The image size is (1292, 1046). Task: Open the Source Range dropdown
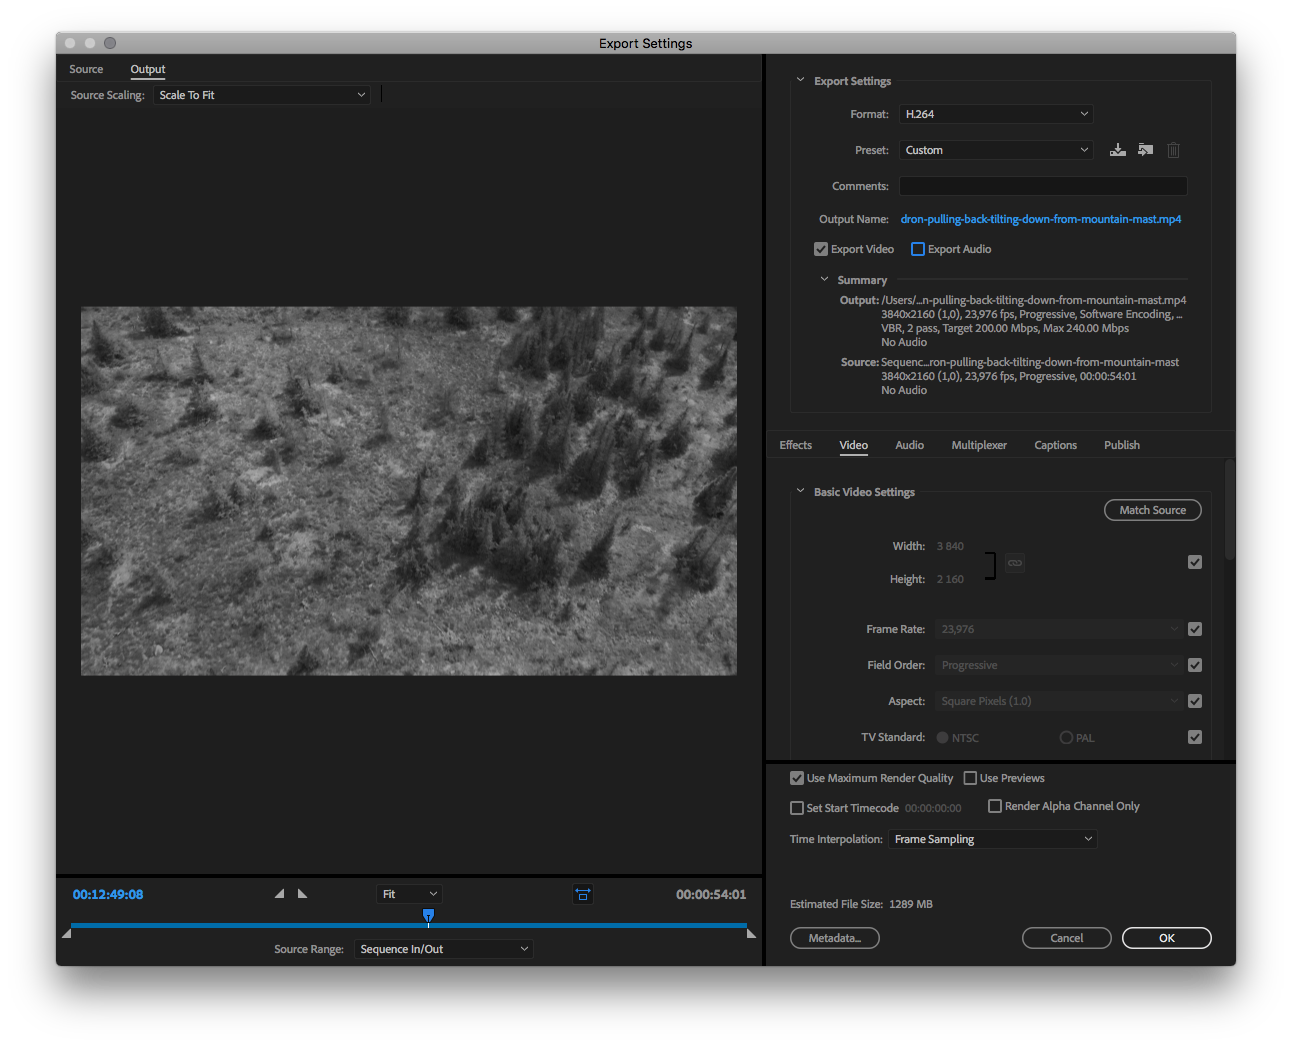[443, 948]
